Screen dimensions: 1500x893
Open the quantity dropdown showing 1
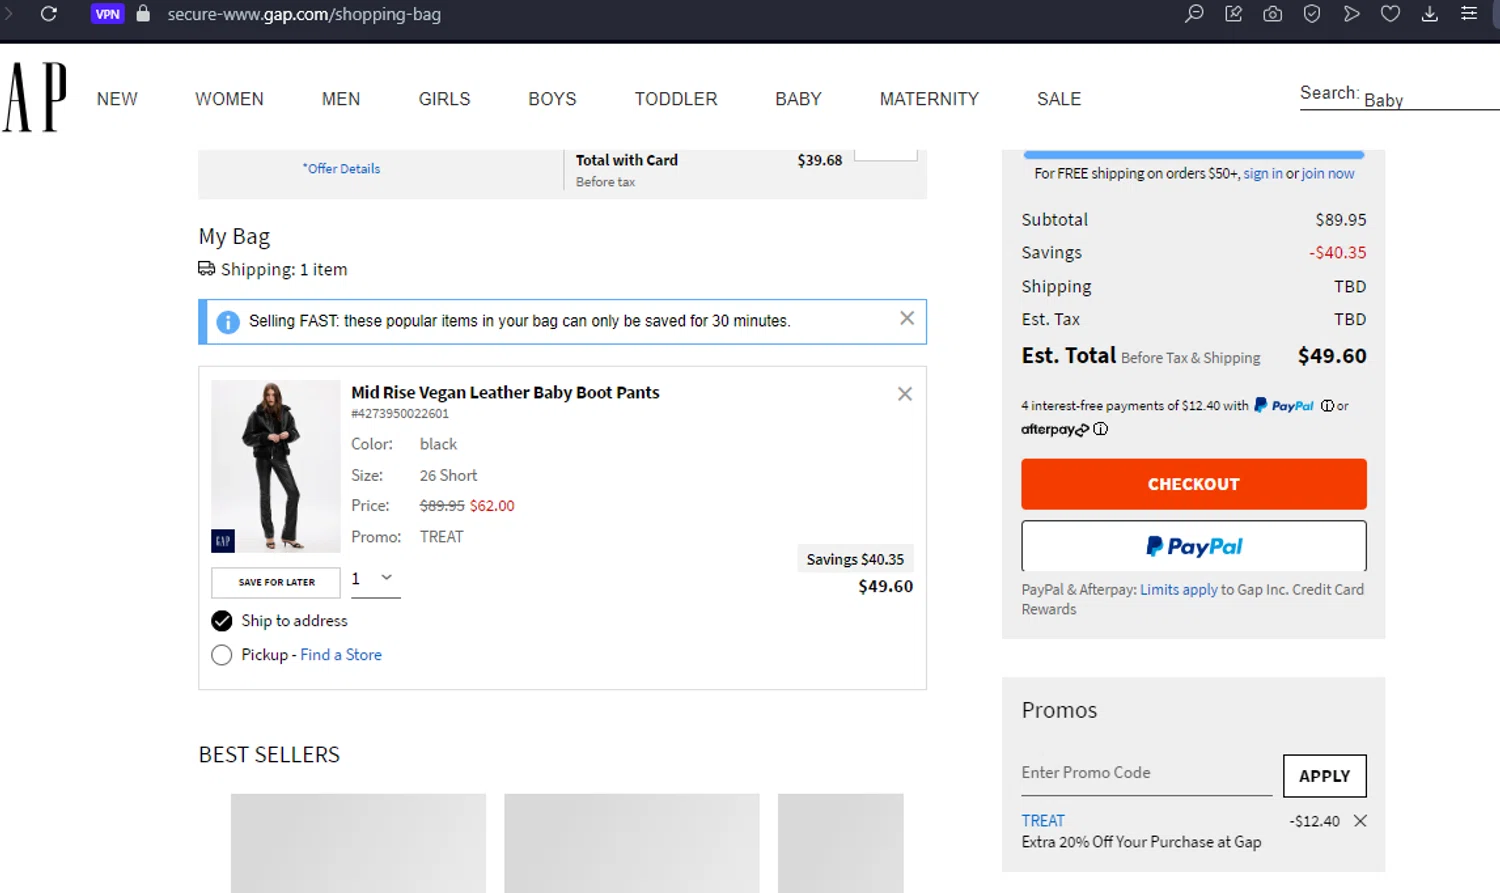click(x=375, y=579)
